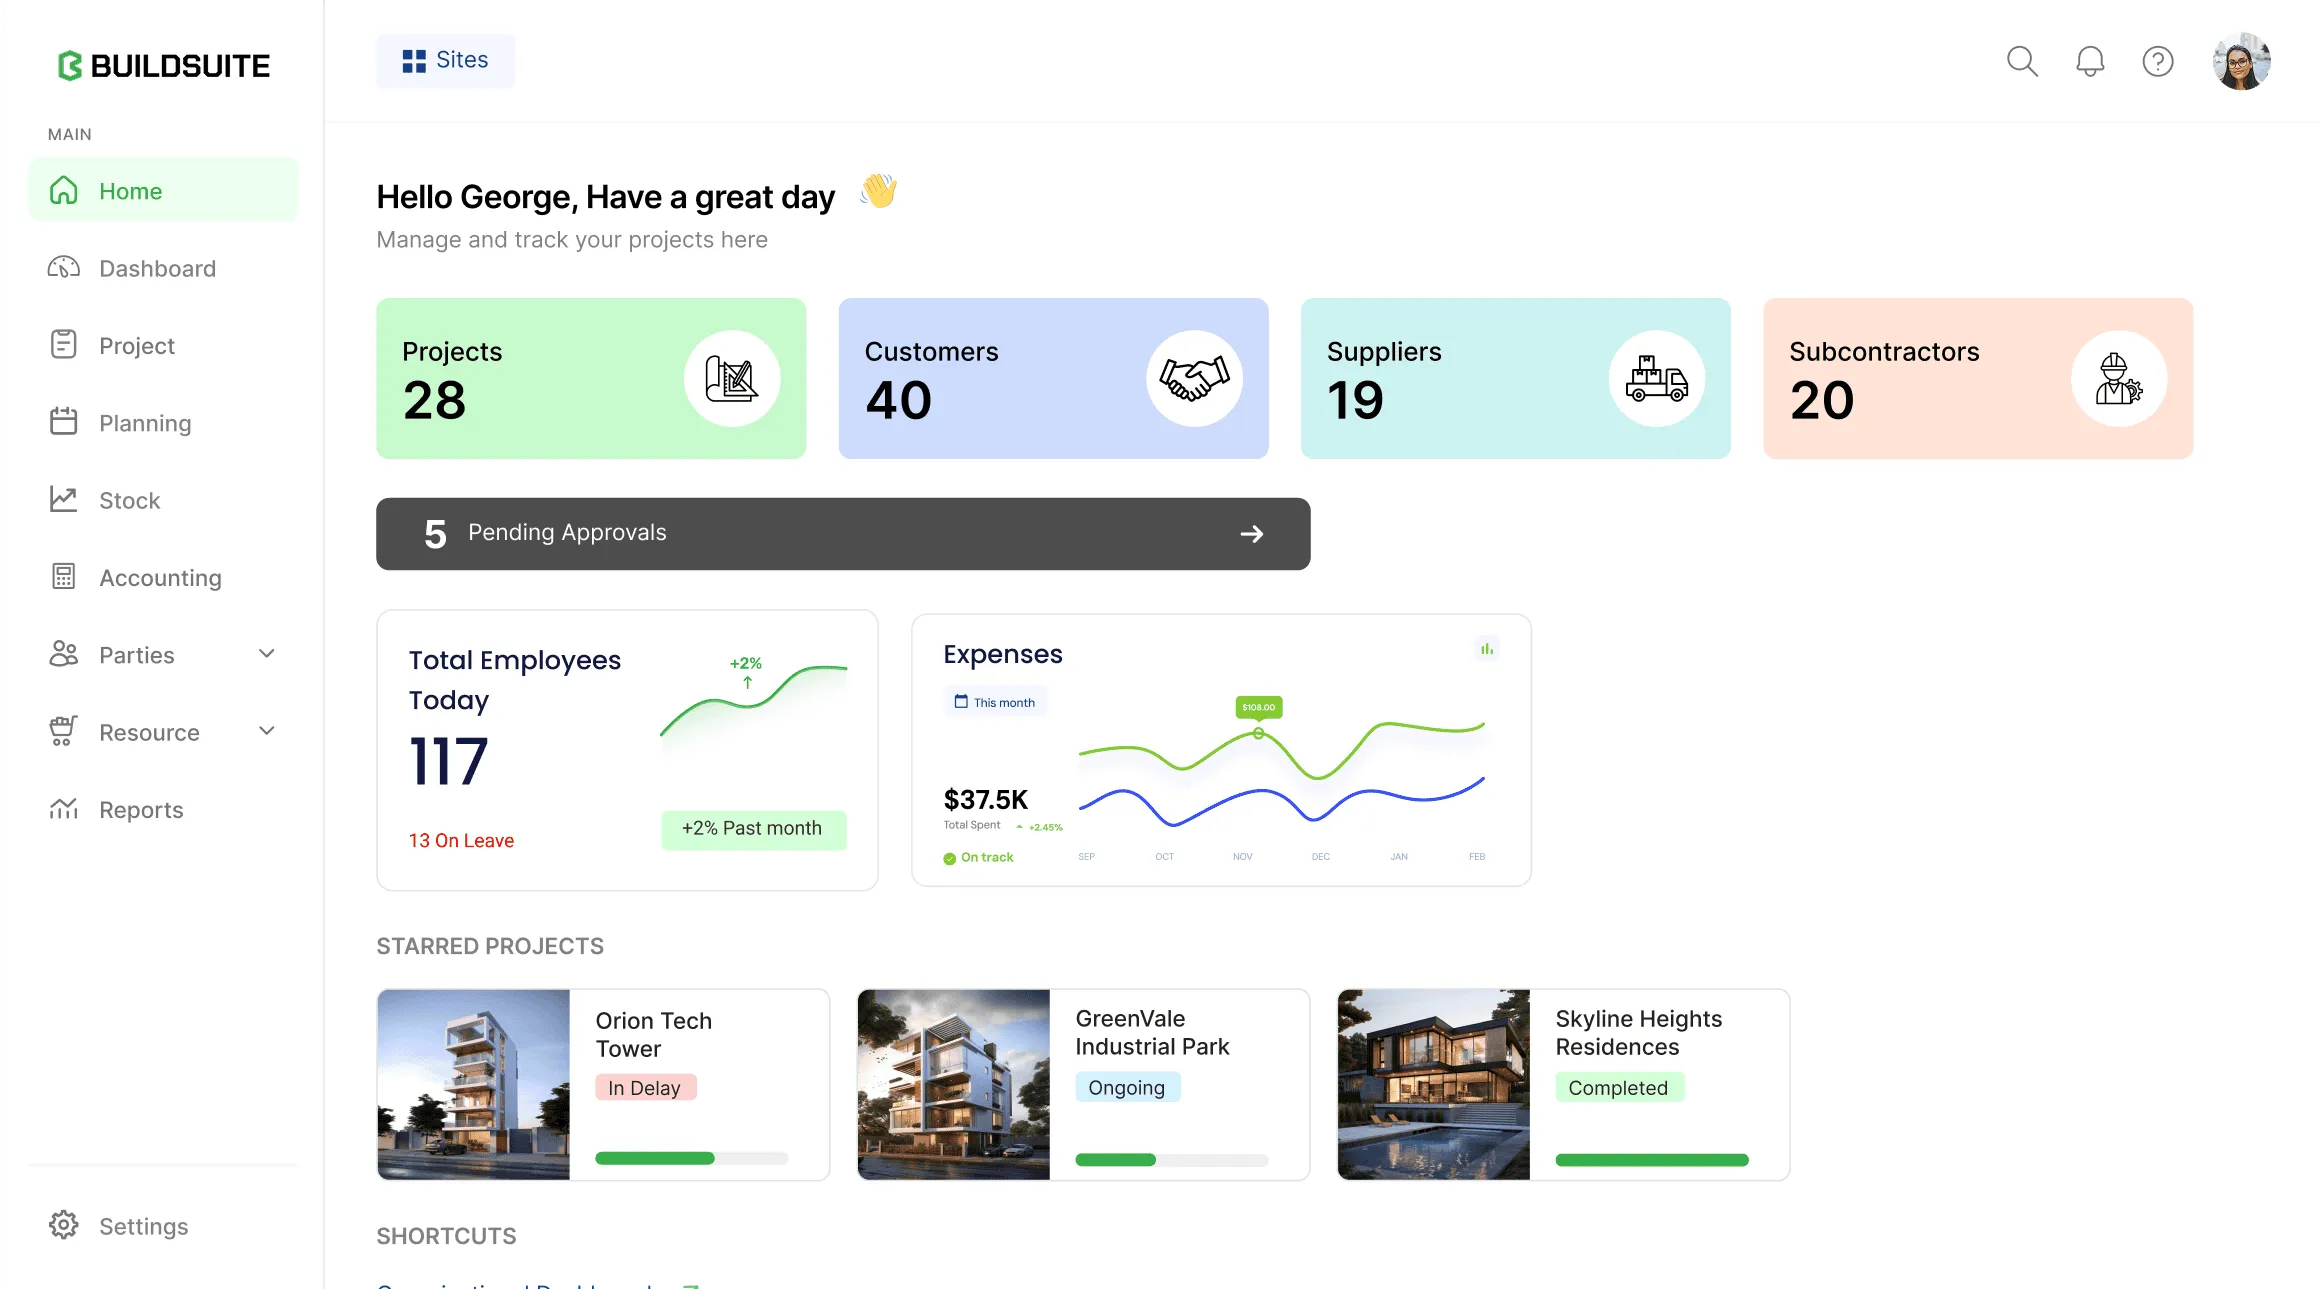The width and height of the screenshot is (2321, 1289).
Task: Click the Stock sidebar icon
Action: (63, 500)
